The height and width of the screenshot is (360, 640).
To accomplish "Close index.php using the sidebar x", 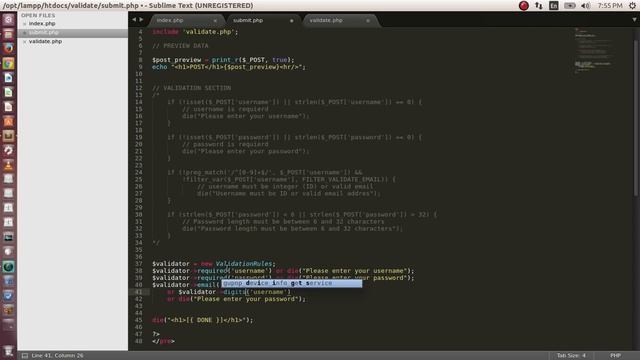I will point(24,24).
